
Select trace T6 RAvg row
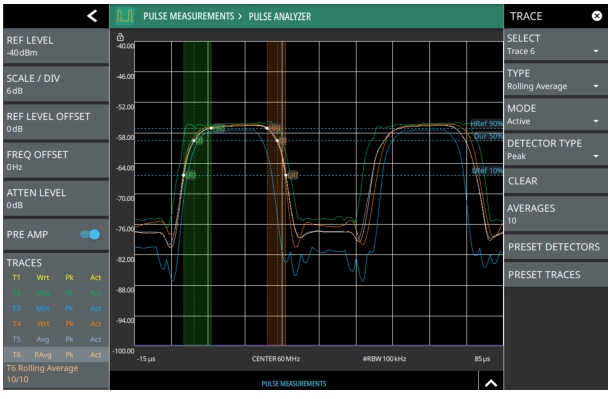click(x=56, y=355)
